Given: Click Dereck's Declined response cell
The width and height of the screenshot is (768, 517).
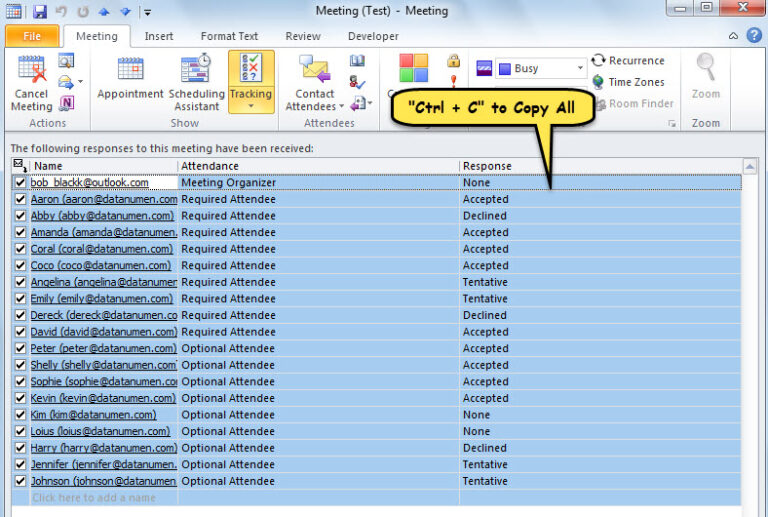Looking at the screenshot, I should tap(600, 315).
